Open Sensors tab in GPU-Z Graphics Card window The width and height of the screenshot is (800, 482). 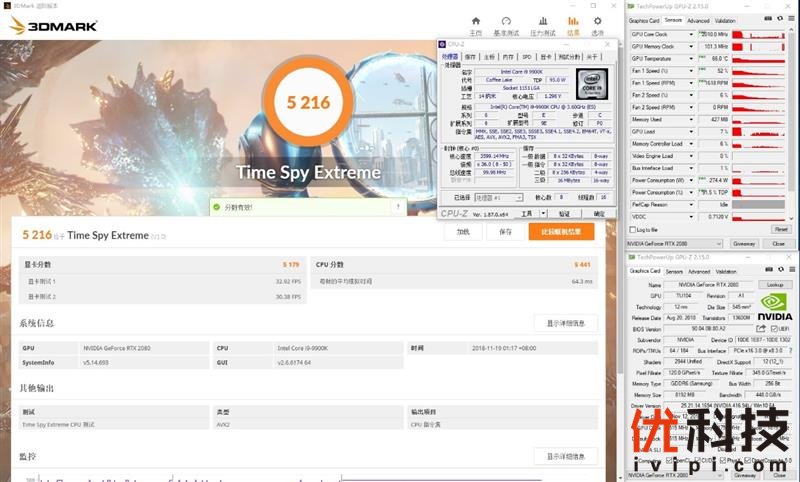click(x=674, y=271)
